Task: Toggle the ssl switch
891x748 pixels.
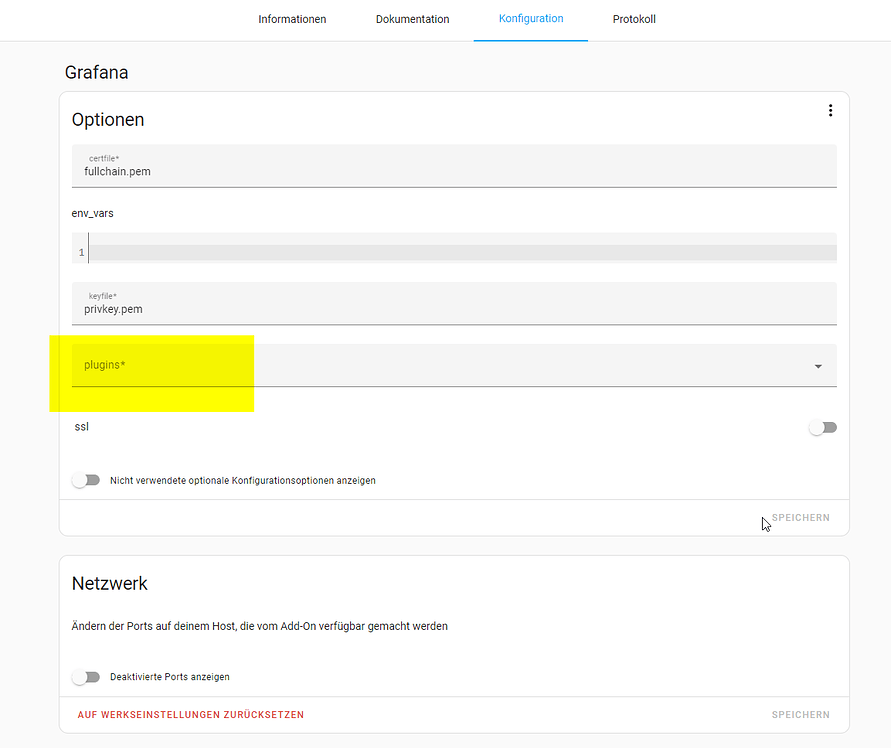Action: (823, 427)
